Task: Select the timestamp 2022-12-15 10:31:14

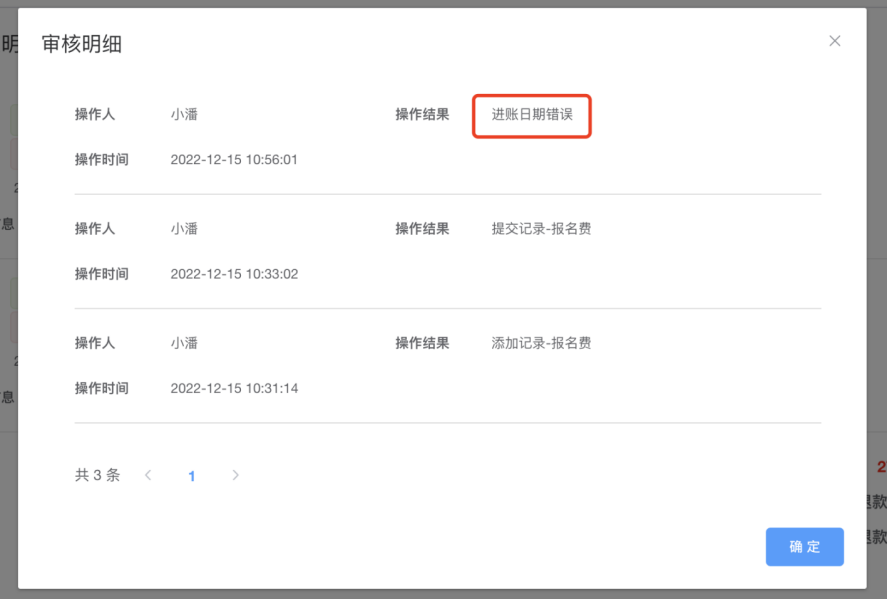Action: click(x=234, y=388)
